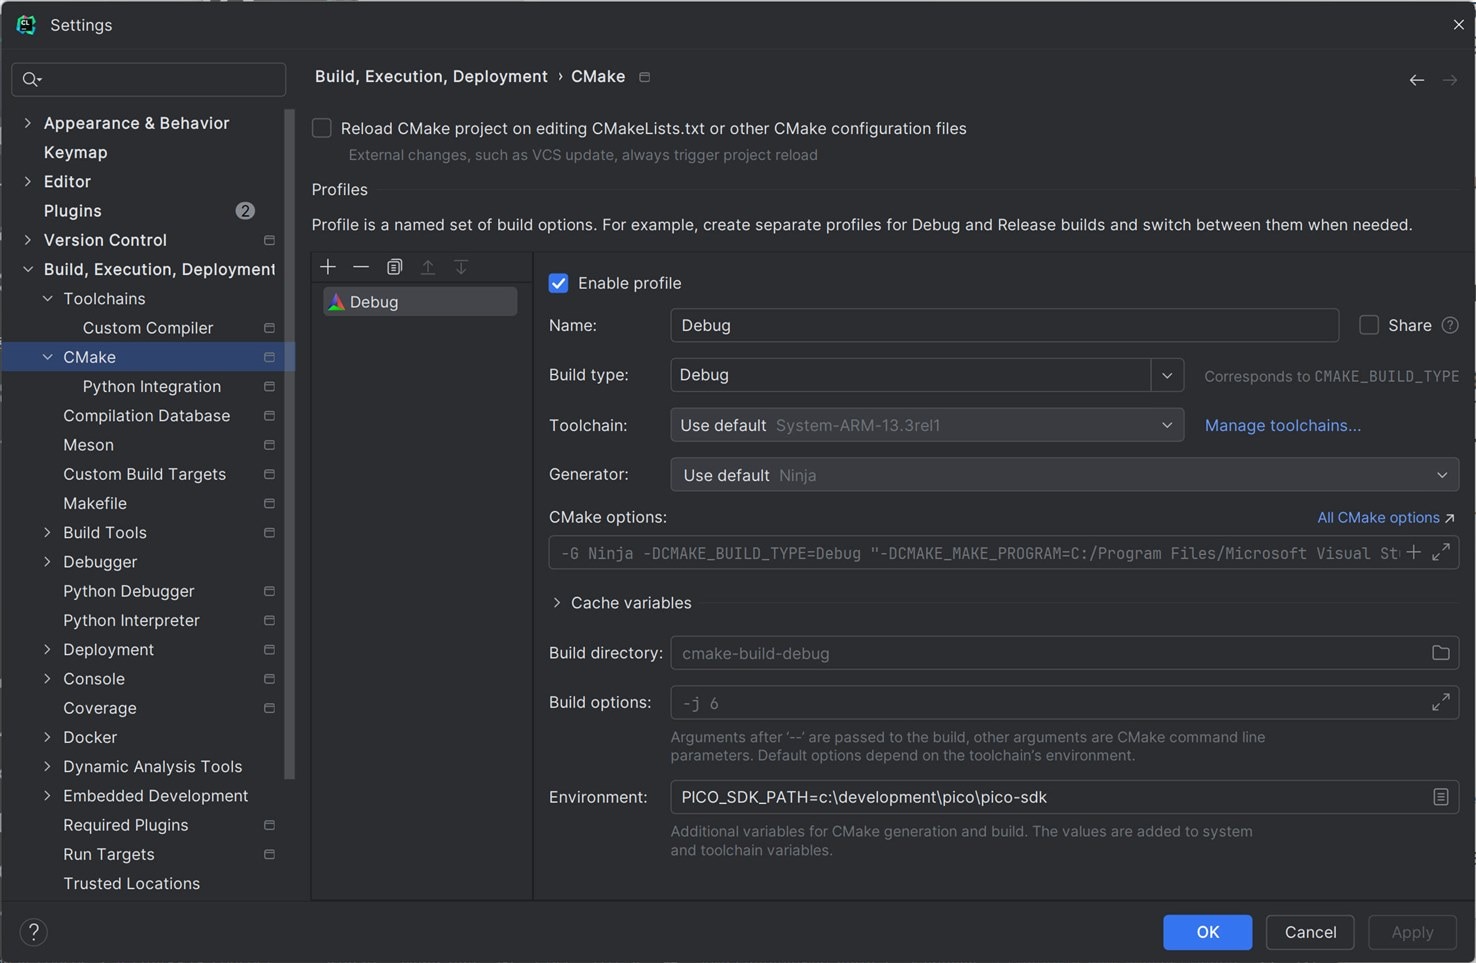
Task: Click Build, Execution, Deployment breadcrumb
Action: [431, 76]
